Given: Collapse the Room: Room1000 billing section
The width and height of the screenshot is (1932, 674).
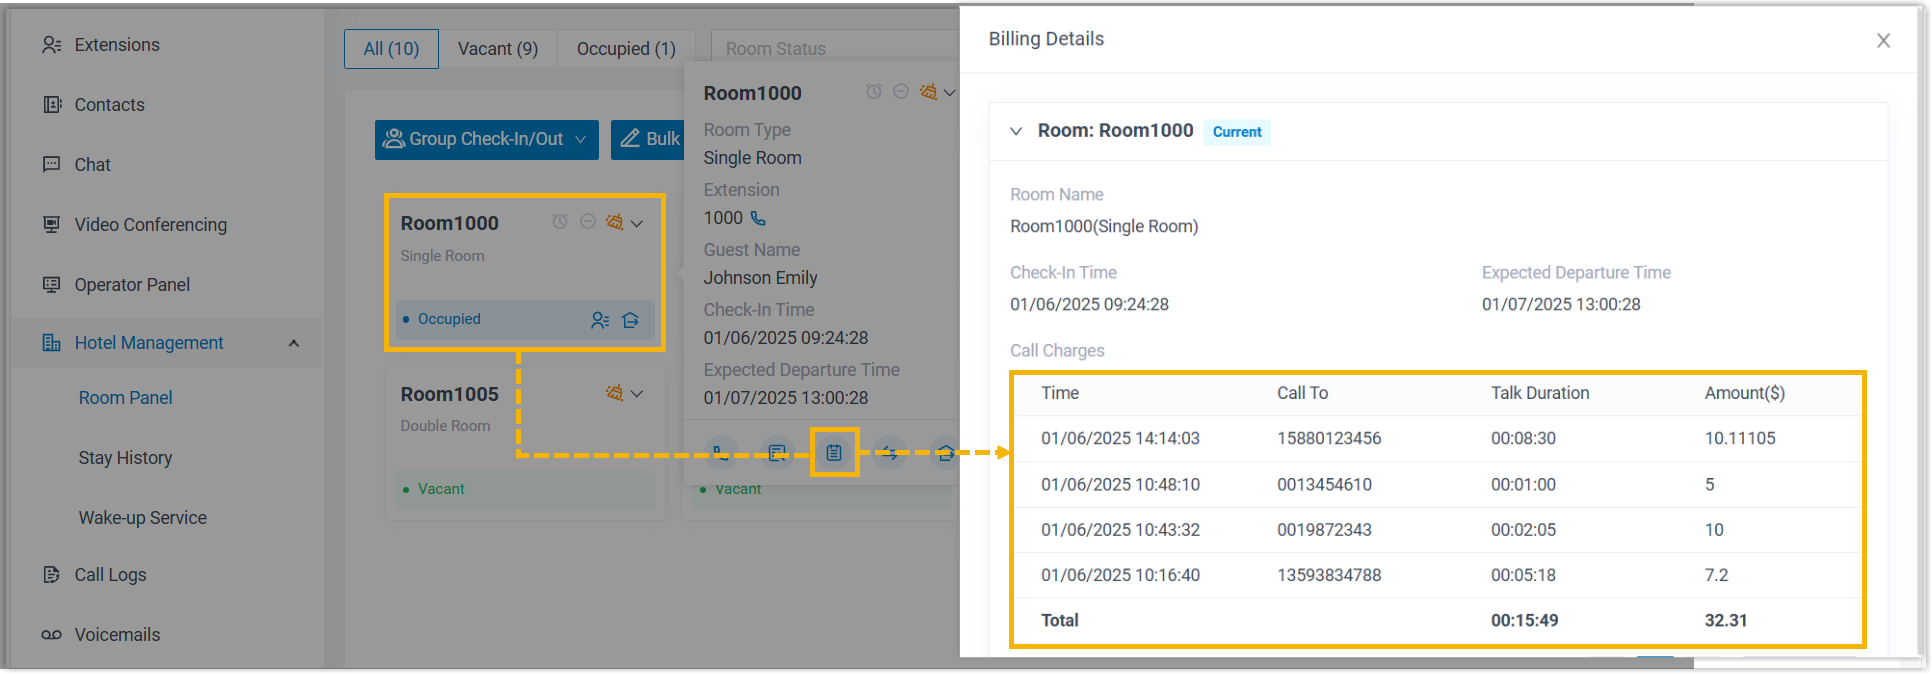Looking at the screenshot, I should pyautogui.click(x=1016, y=131).
